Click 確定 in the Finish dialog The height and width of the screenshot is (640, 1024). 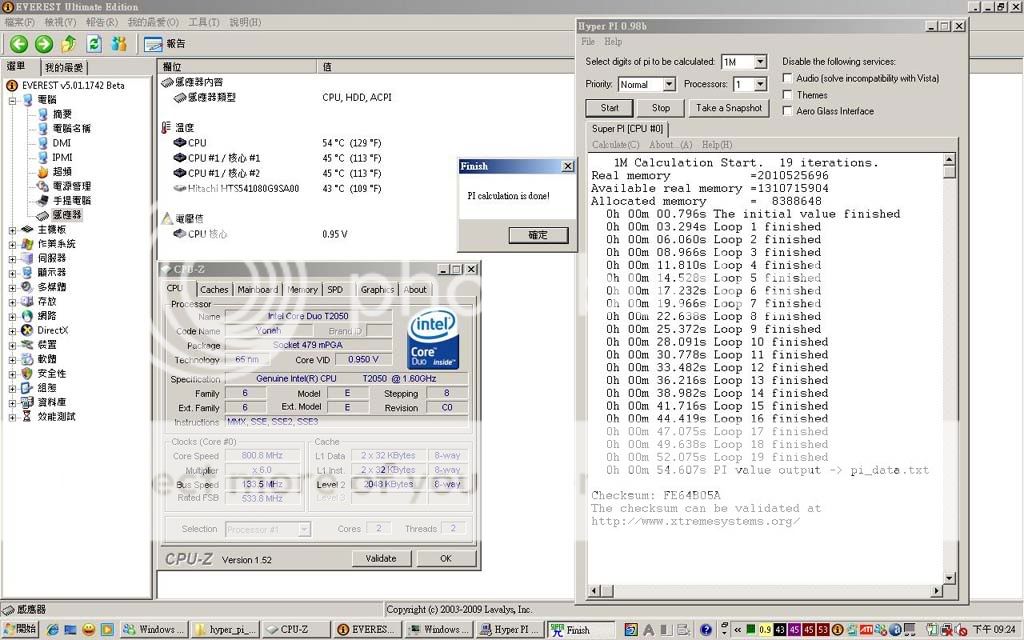[x=538, y=235]
